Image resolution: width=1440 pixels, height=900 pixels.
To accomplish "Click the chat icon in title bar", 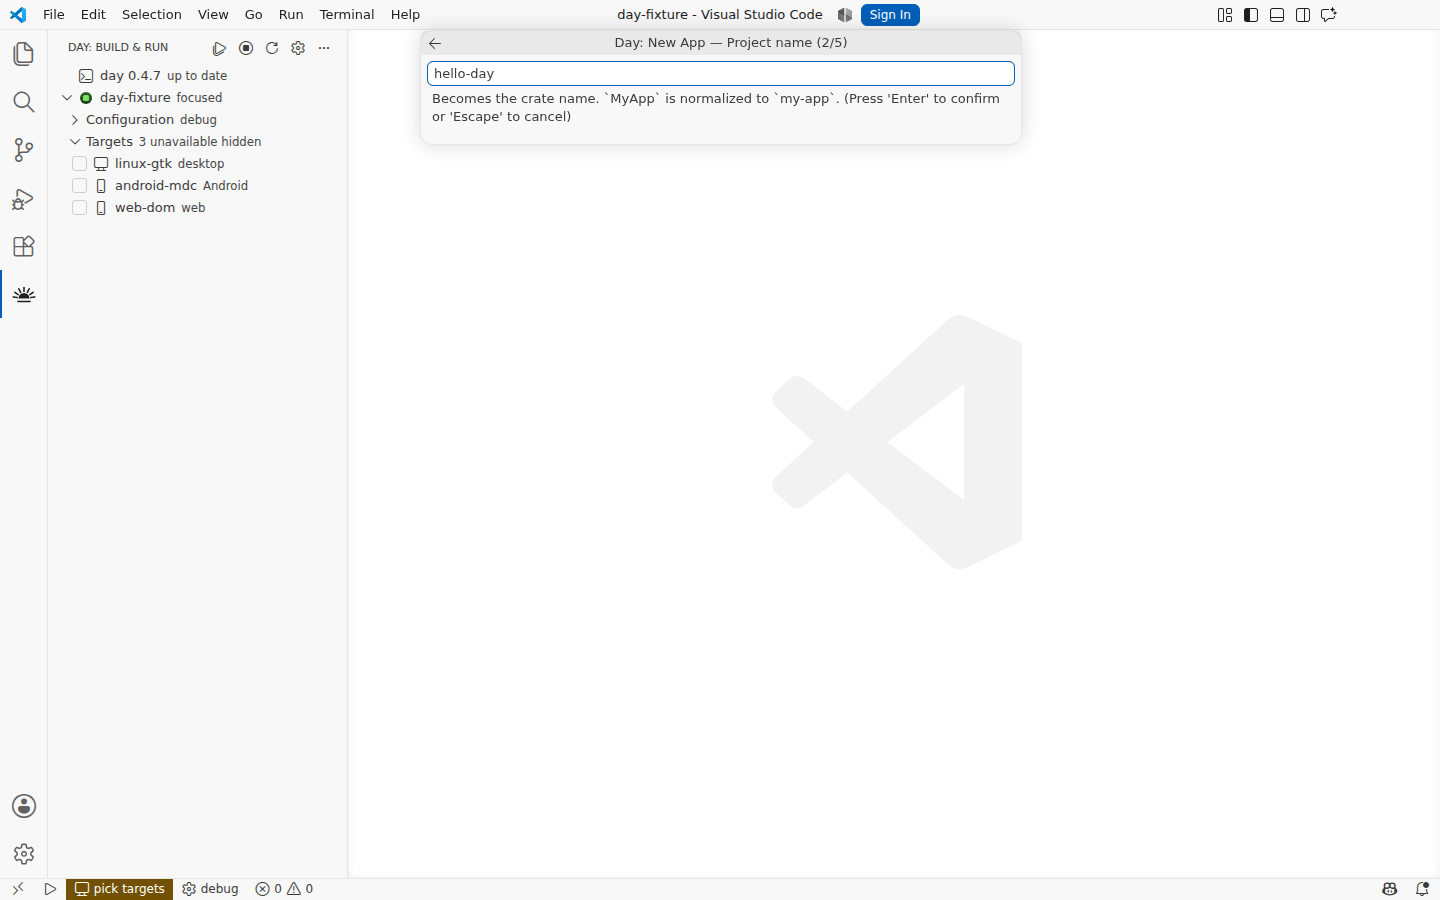I will click(x=1329, y=15).
